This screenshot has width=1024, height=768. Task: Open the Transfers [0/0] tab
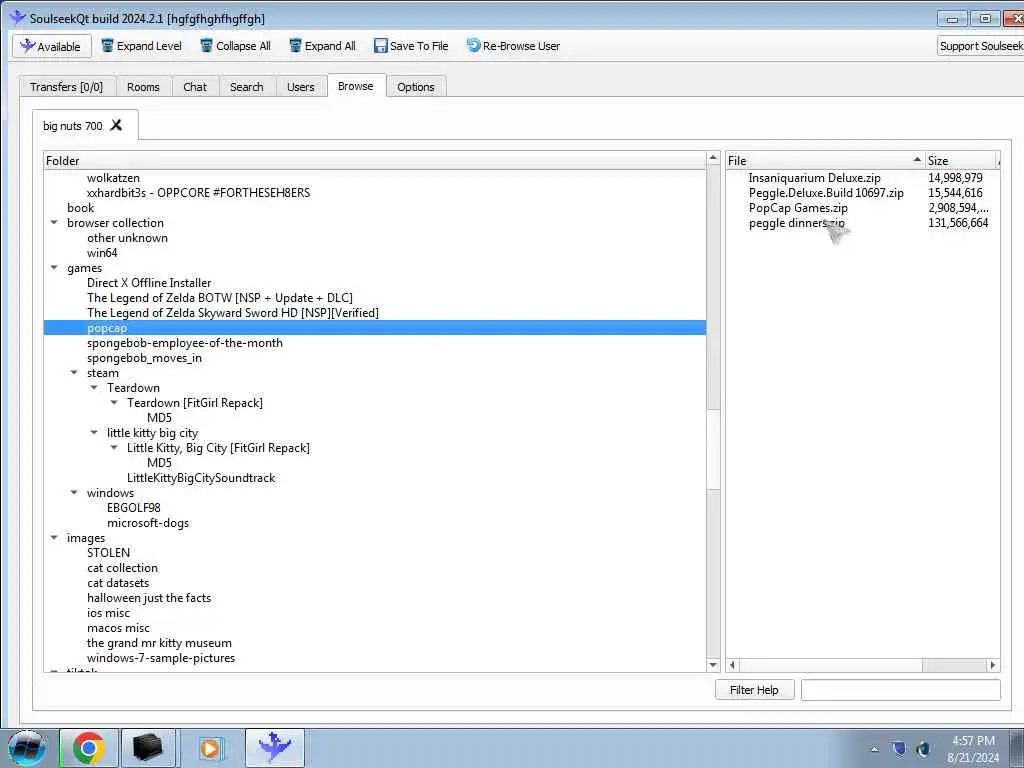coord(67,87)
